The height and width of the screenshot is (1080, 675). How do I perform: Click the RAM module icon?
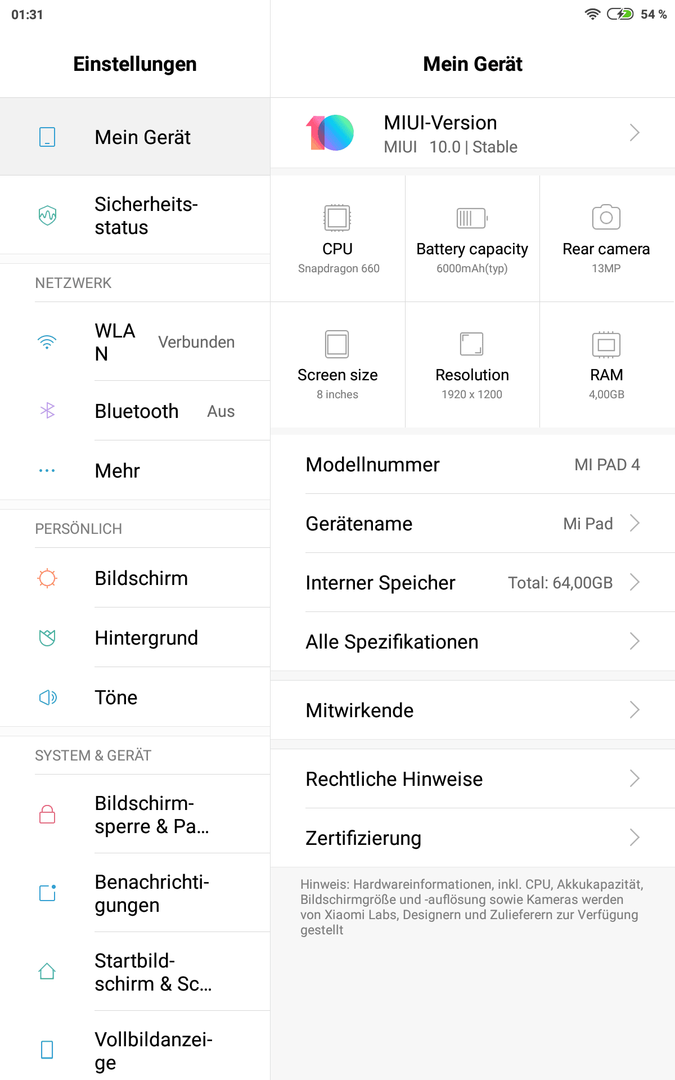tap(606, 344)
